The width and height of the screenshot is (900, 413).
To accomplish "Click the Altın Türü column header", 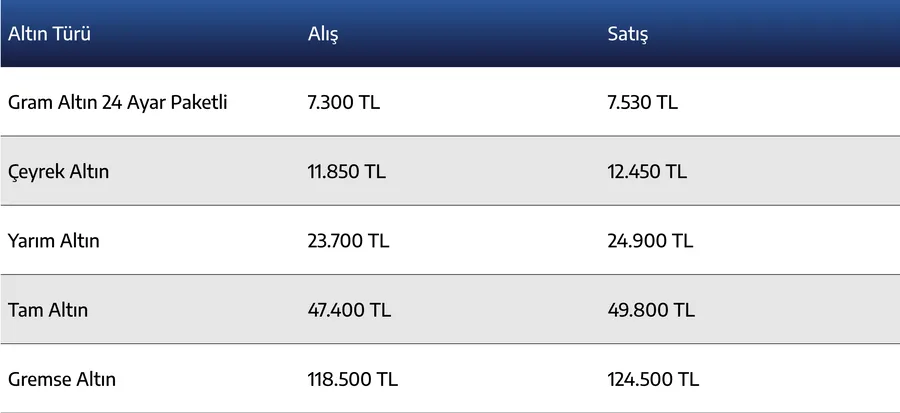I will (50, 34).
